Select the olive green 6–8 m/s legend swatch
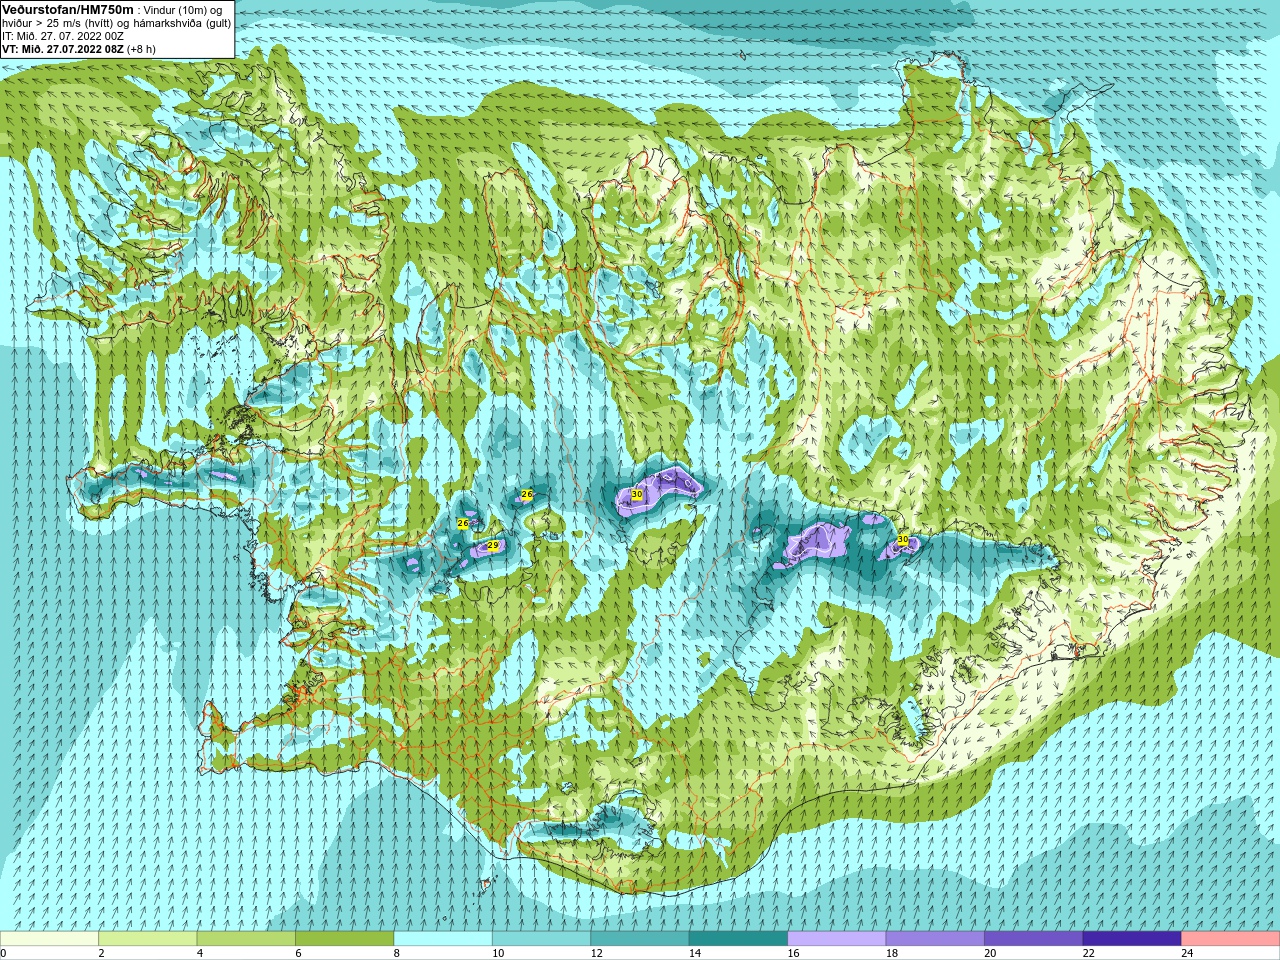The height and width of the screenshot is (960, 1280). click(345, 939)
